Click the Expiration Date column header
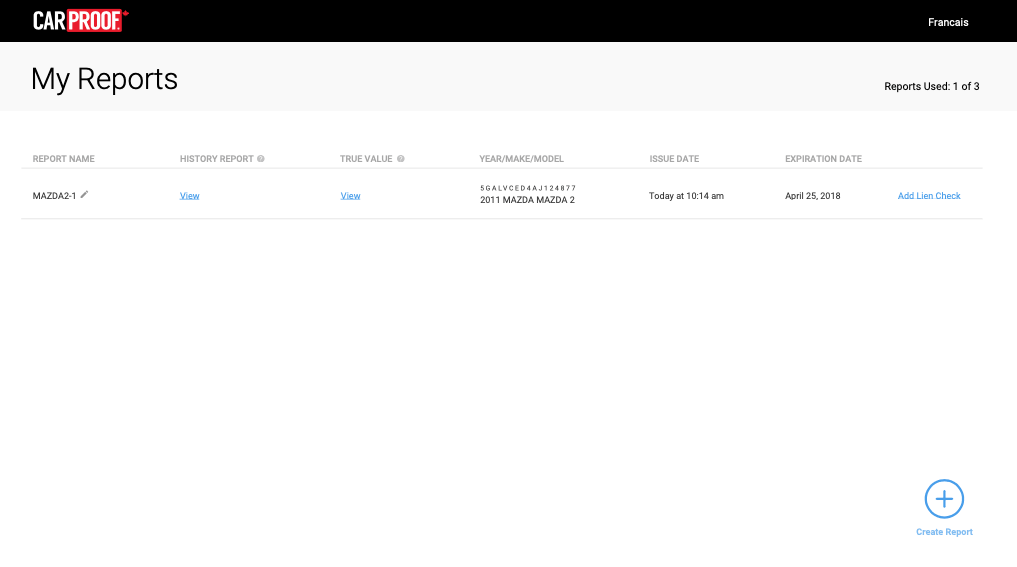This screenshot has width=1017, height=567. 823,159
